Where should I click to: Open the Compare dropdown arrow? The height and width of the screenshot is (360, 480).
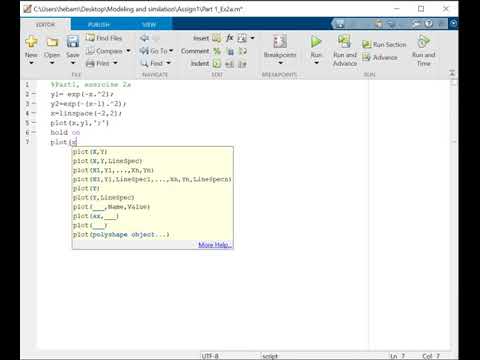[128, 51]
